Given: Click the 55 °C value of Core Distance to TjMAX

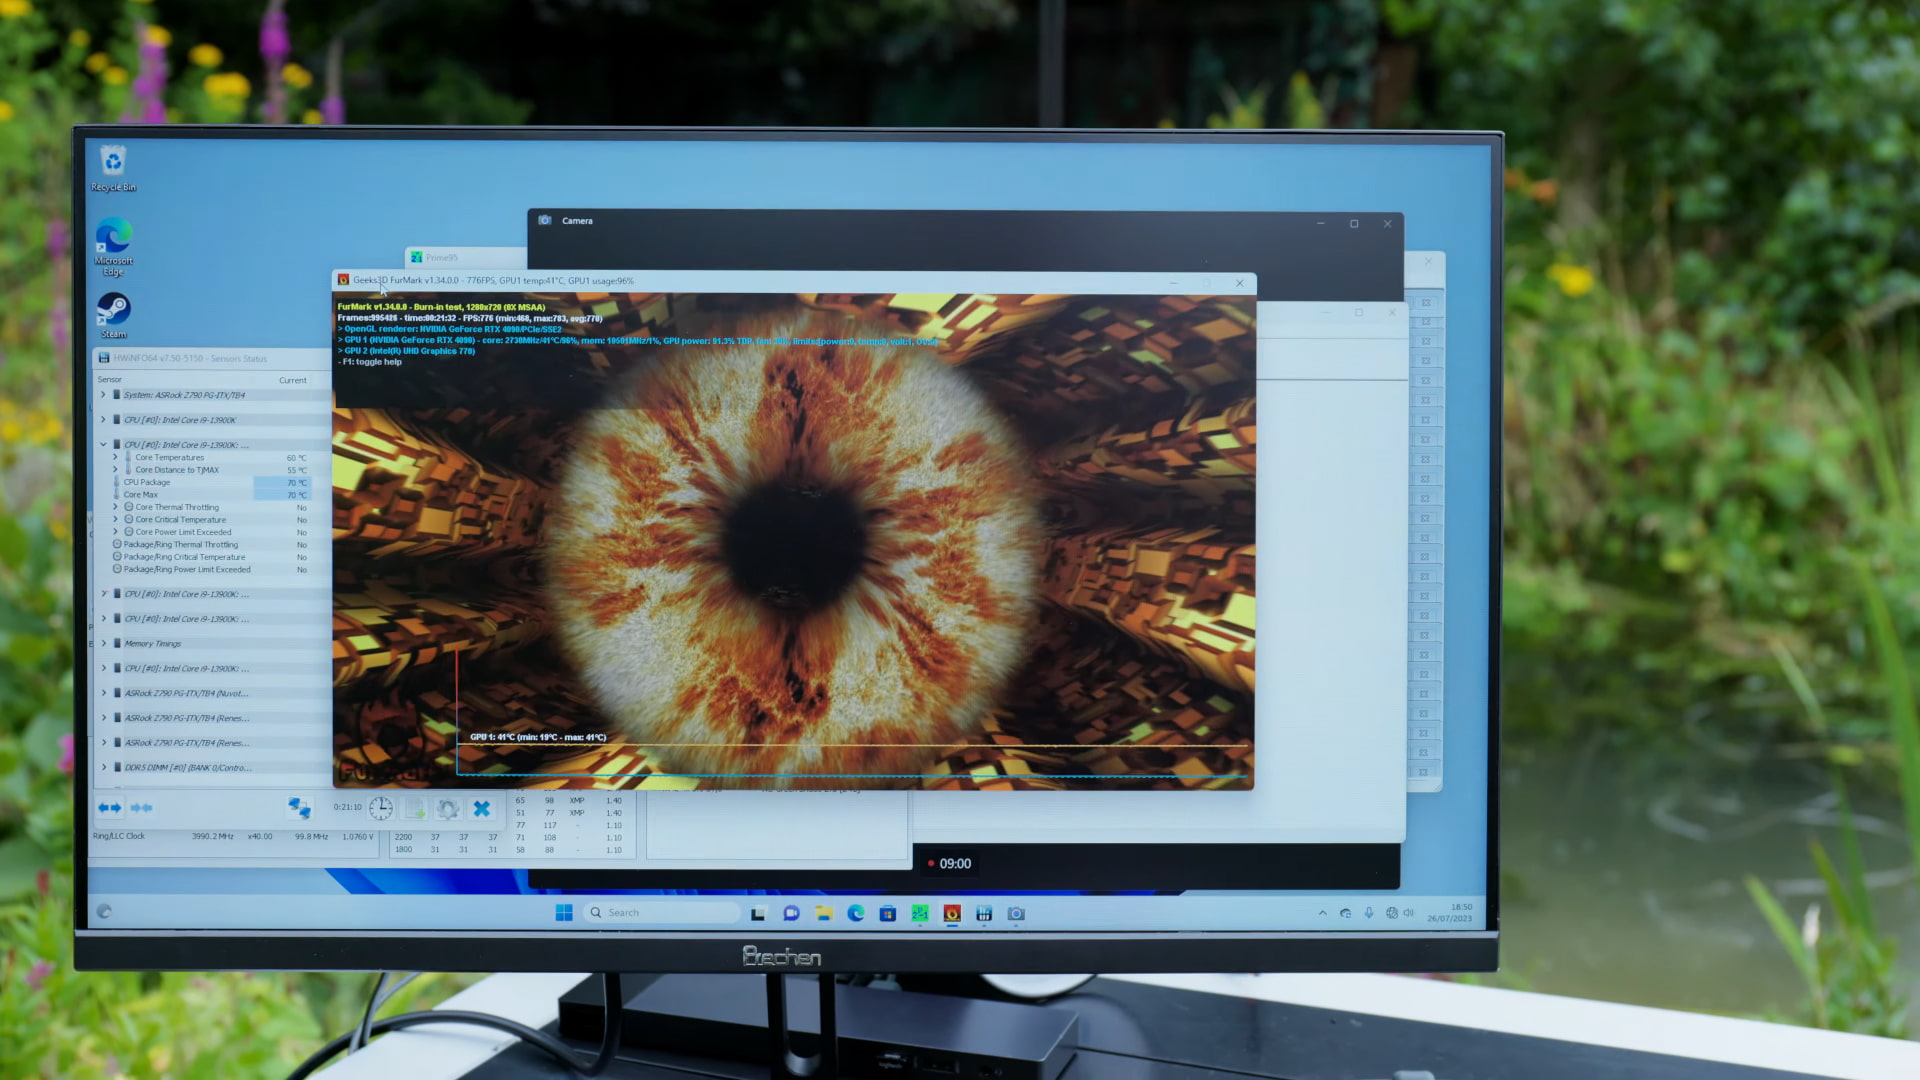Looking at the screenshot, I should point(297,470).
